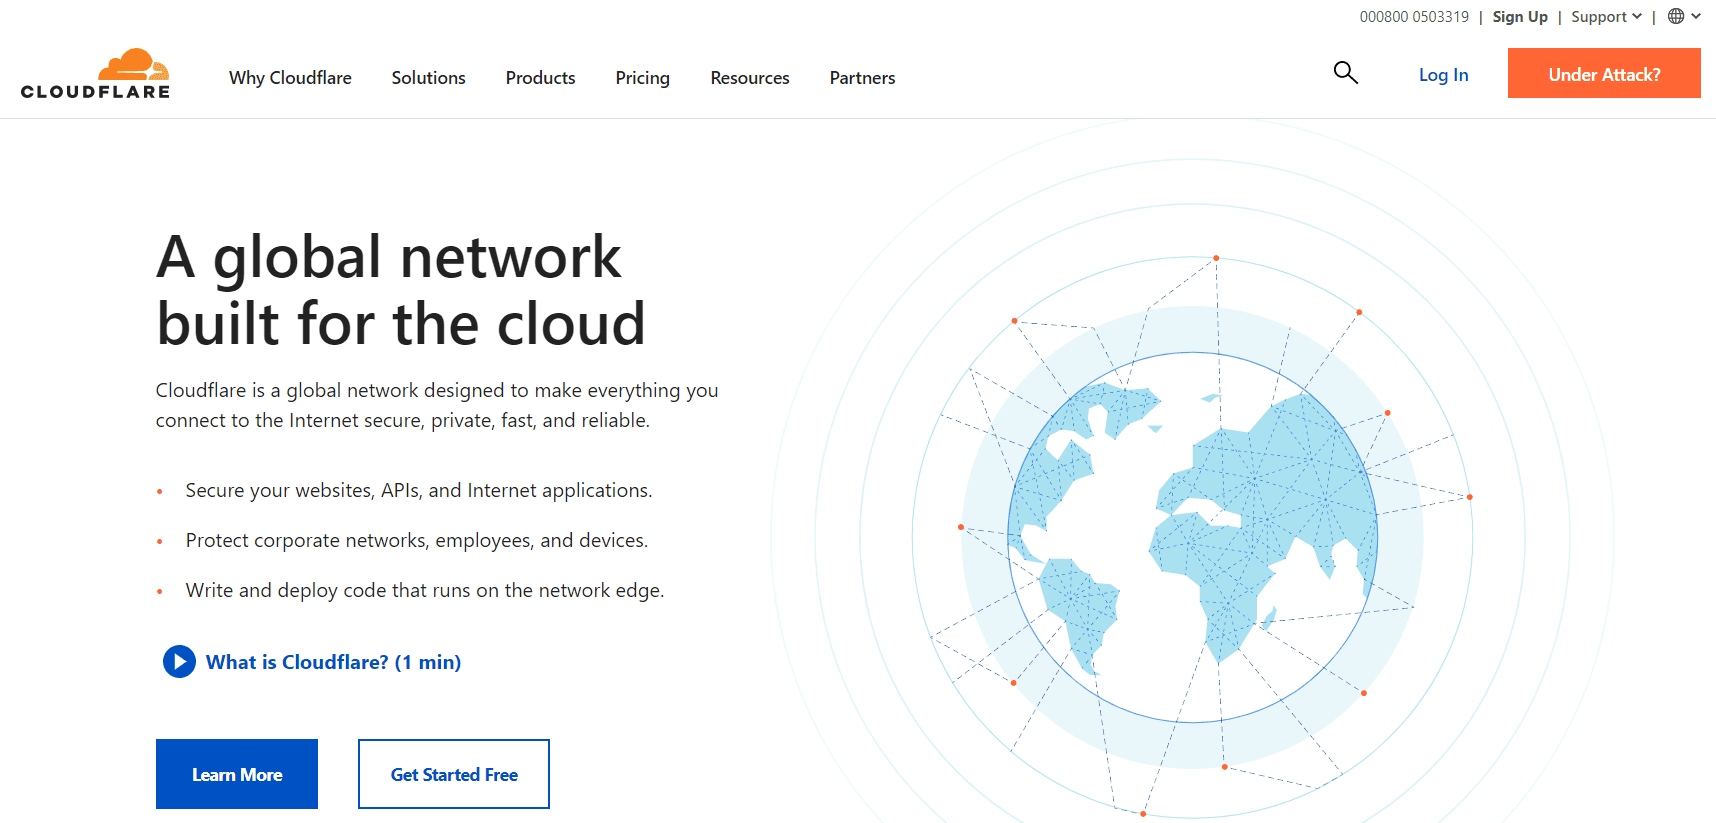Play the What is Cloudflare video icon
The height and width of the screenshot is (823, 1716).
click(x=179, y=661)
